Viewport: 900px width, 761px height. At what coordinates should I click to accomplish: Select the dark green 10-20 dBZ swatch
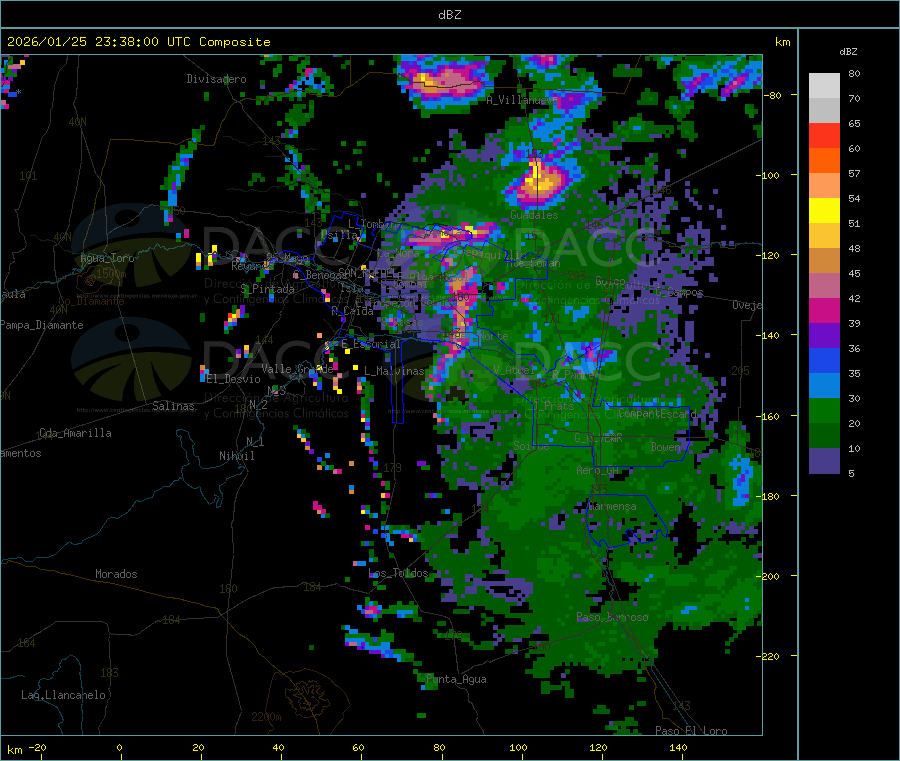click(824, 436)
